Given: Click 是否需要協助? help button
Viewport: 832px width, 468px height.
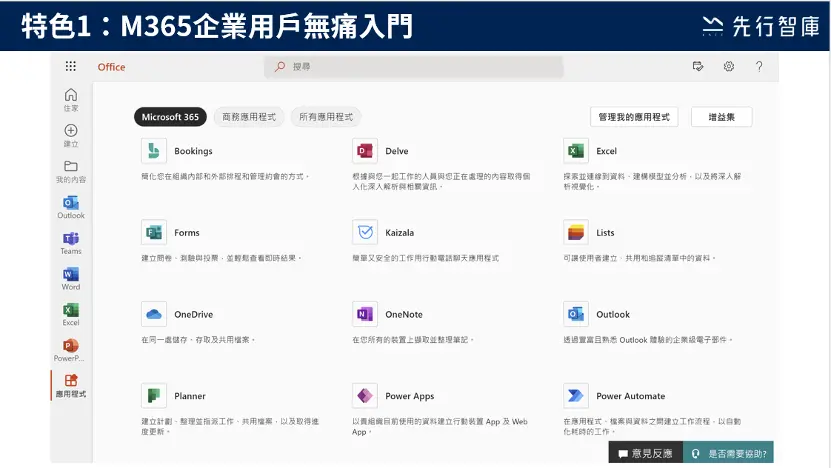Looking at the screenshot, I should click(729, 453).
